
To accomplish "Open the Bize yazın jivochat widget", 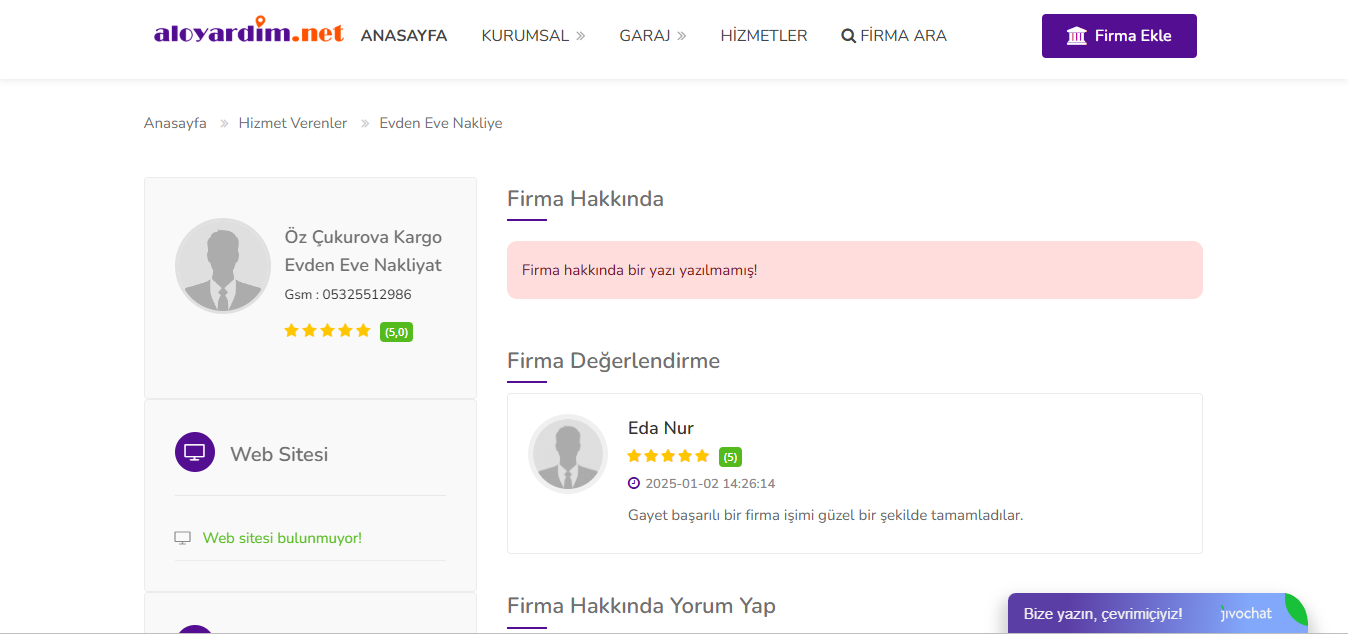I will [1157, 613].
